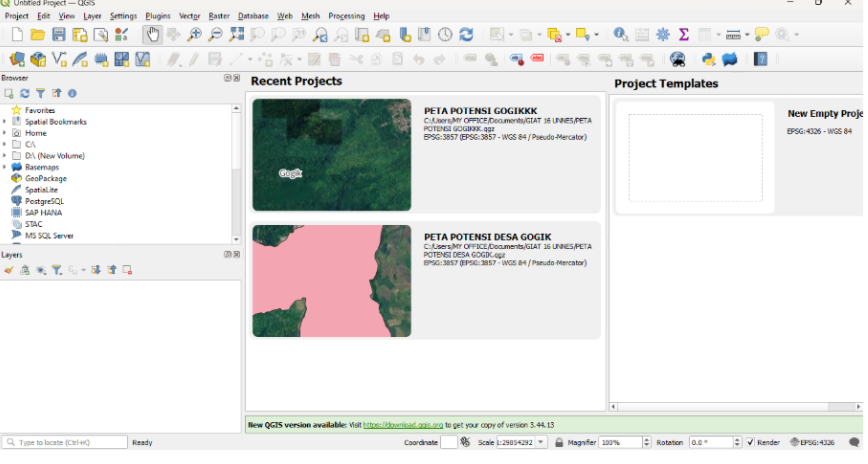Open the Measure tool dropdown arrow
The width and height of the screenshot is (868, 464).
point(747,35)
